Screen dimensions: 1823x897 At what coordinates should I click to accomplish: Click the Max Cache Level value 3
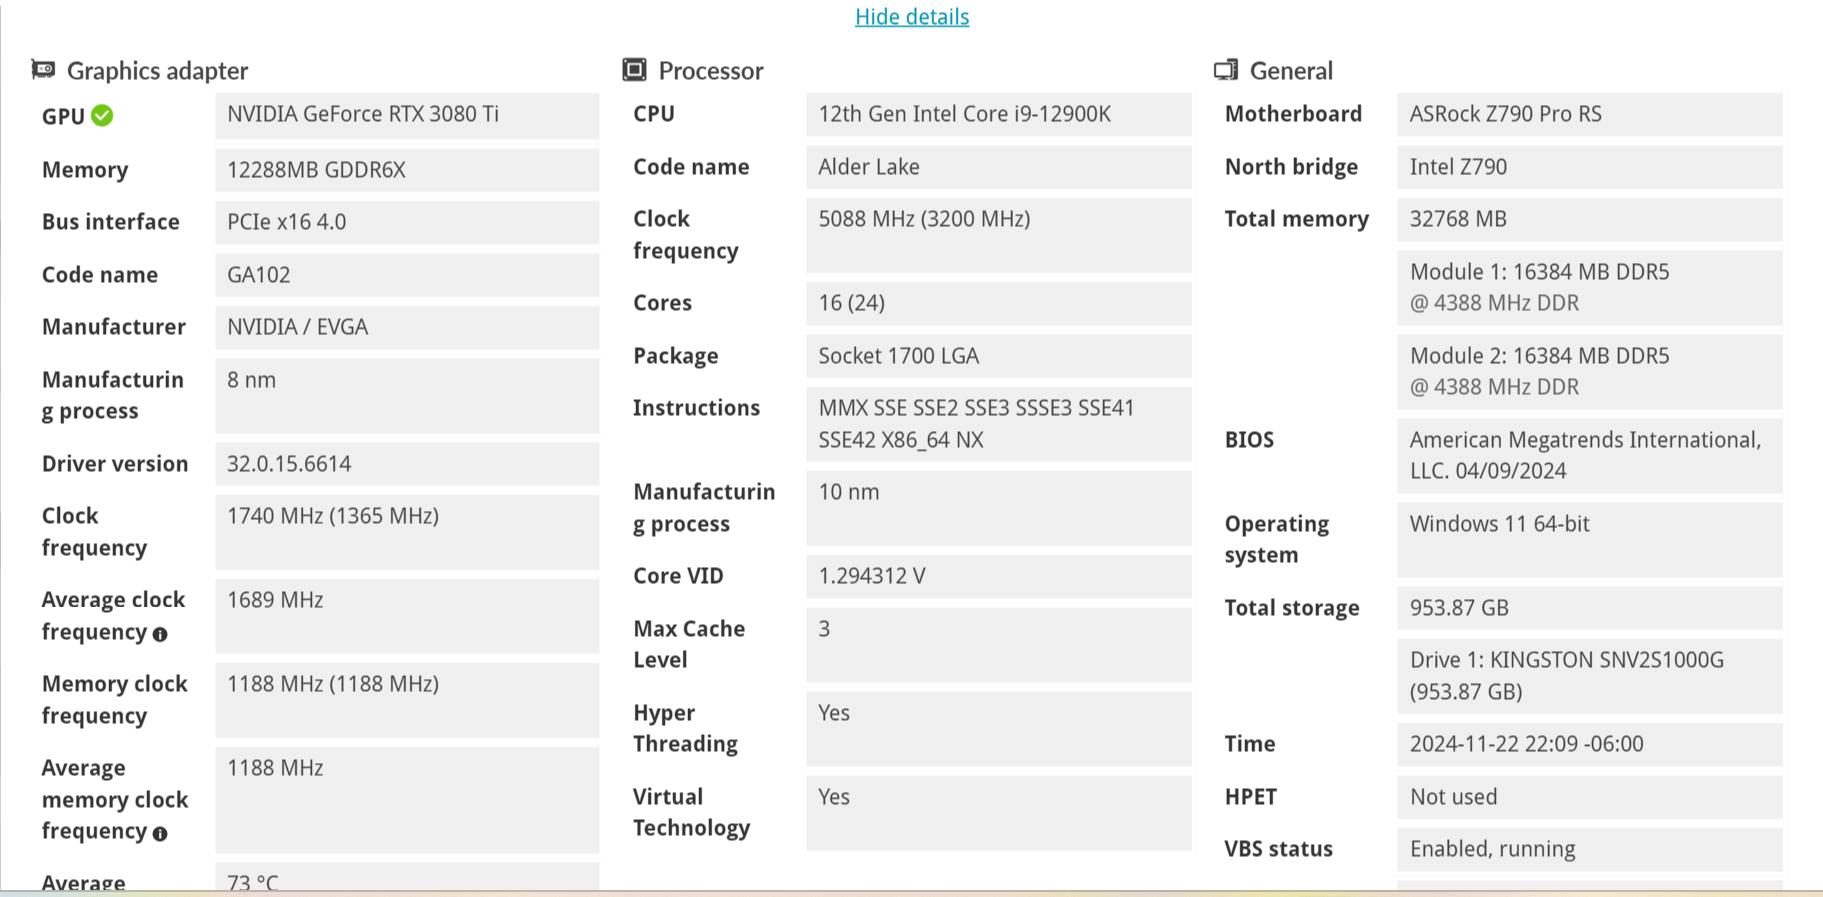(999, 645)
